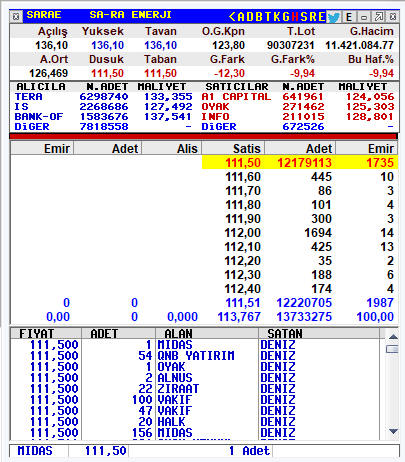Click the A1 CAPITAL seller row
Screen dimensions: 405x462
point(298,97)
